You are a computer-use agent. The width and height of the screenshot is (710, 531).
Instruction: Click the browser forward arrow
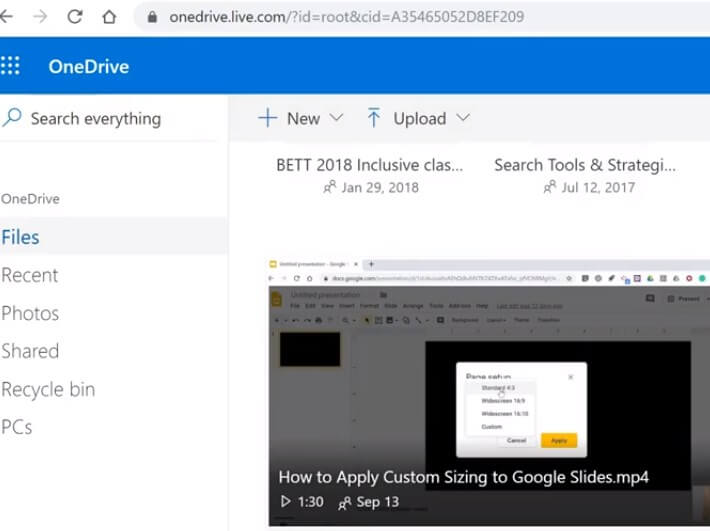pyautogui.click(x=40, y=17)
